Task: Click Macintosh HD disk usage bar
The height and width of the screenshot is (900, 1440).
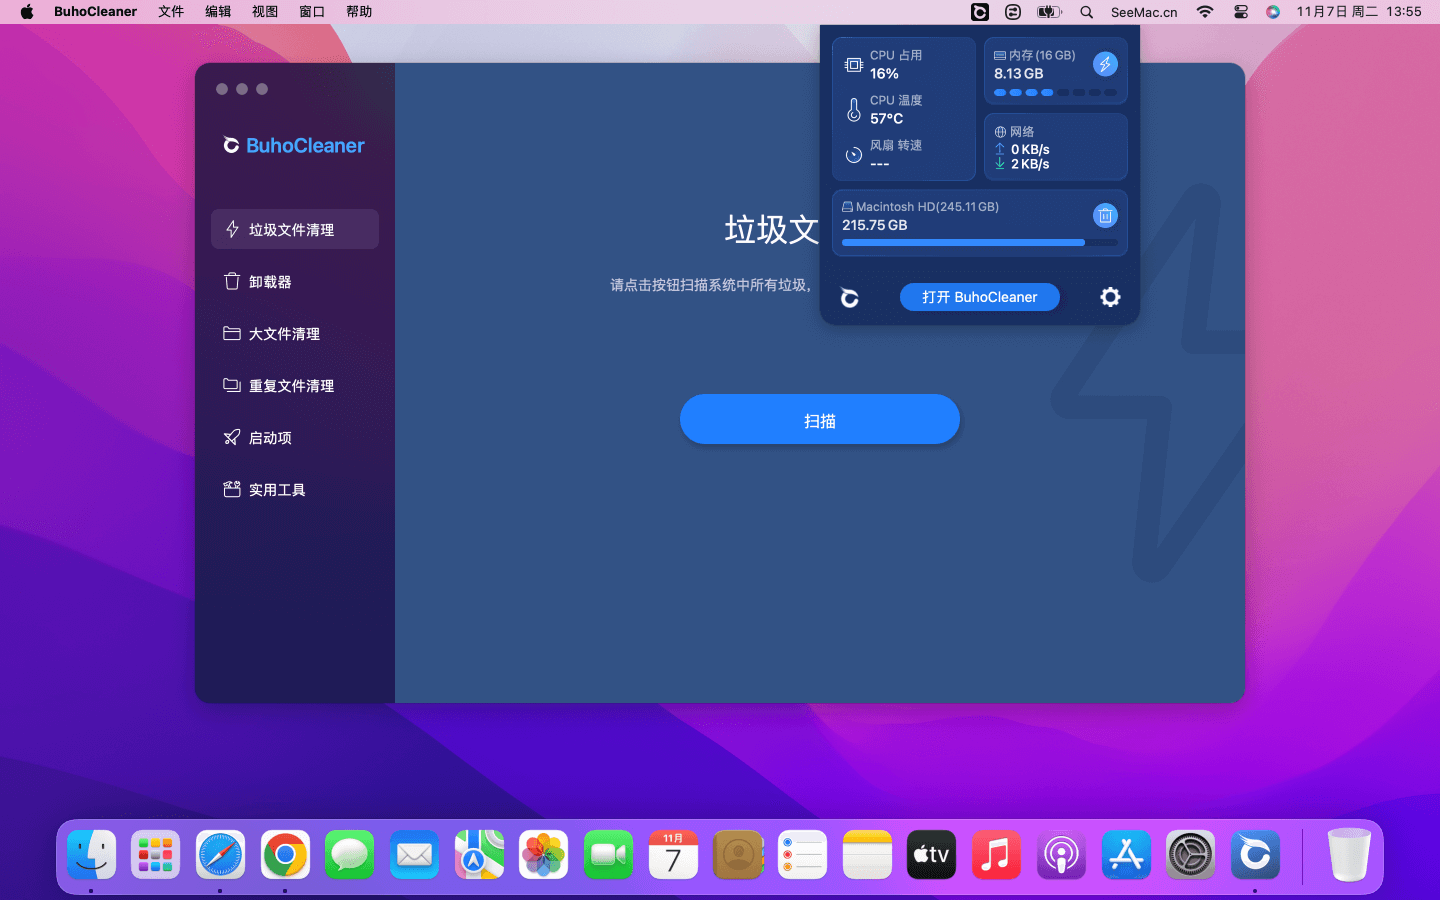Action: pos(979,242)
